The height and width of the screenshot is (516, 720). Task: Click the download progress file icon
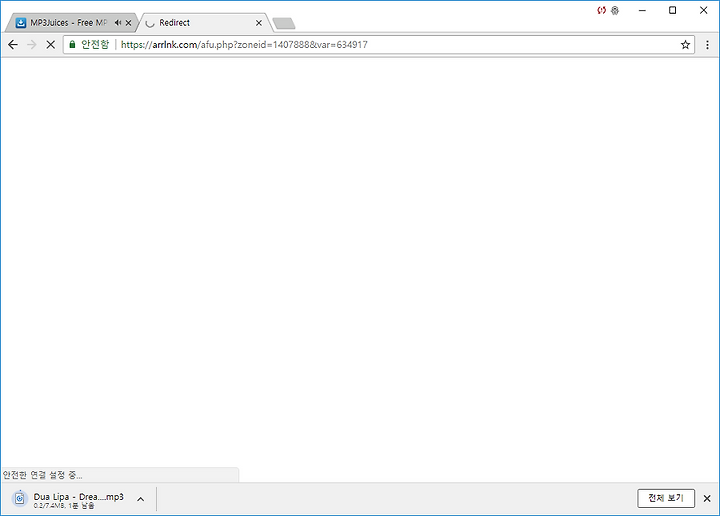19,499
